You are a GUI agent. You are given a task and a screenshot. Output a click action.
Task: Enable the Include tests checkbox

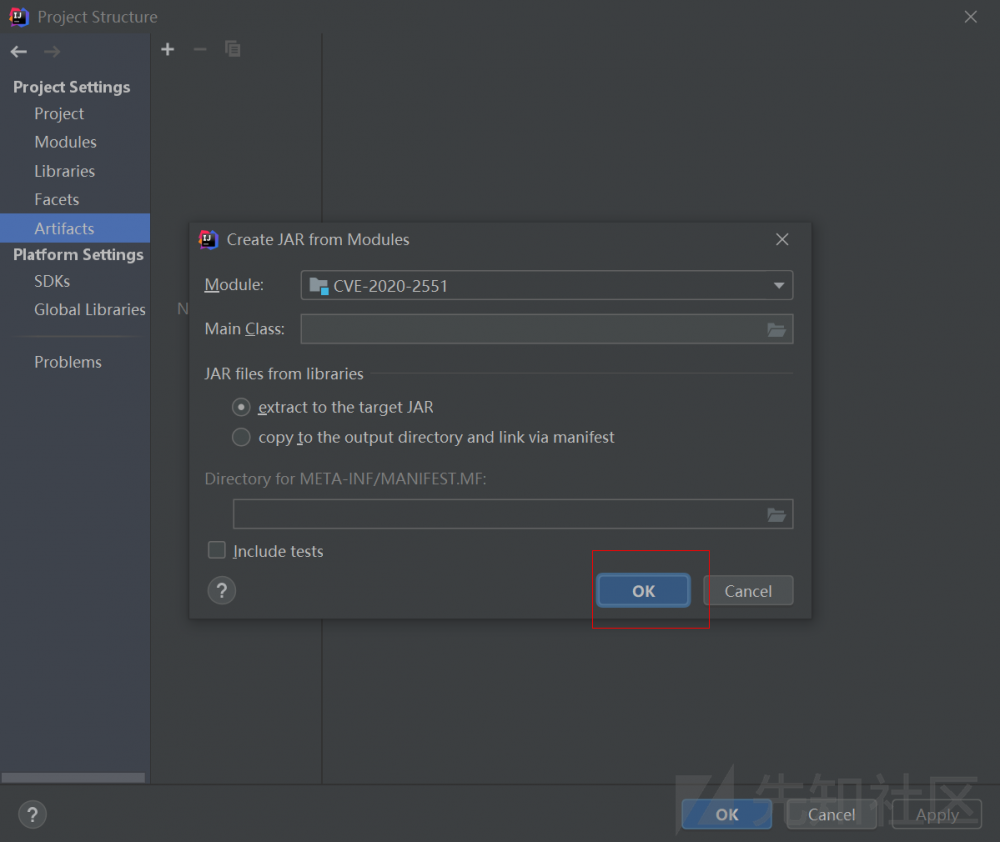(x=216, y=550)
